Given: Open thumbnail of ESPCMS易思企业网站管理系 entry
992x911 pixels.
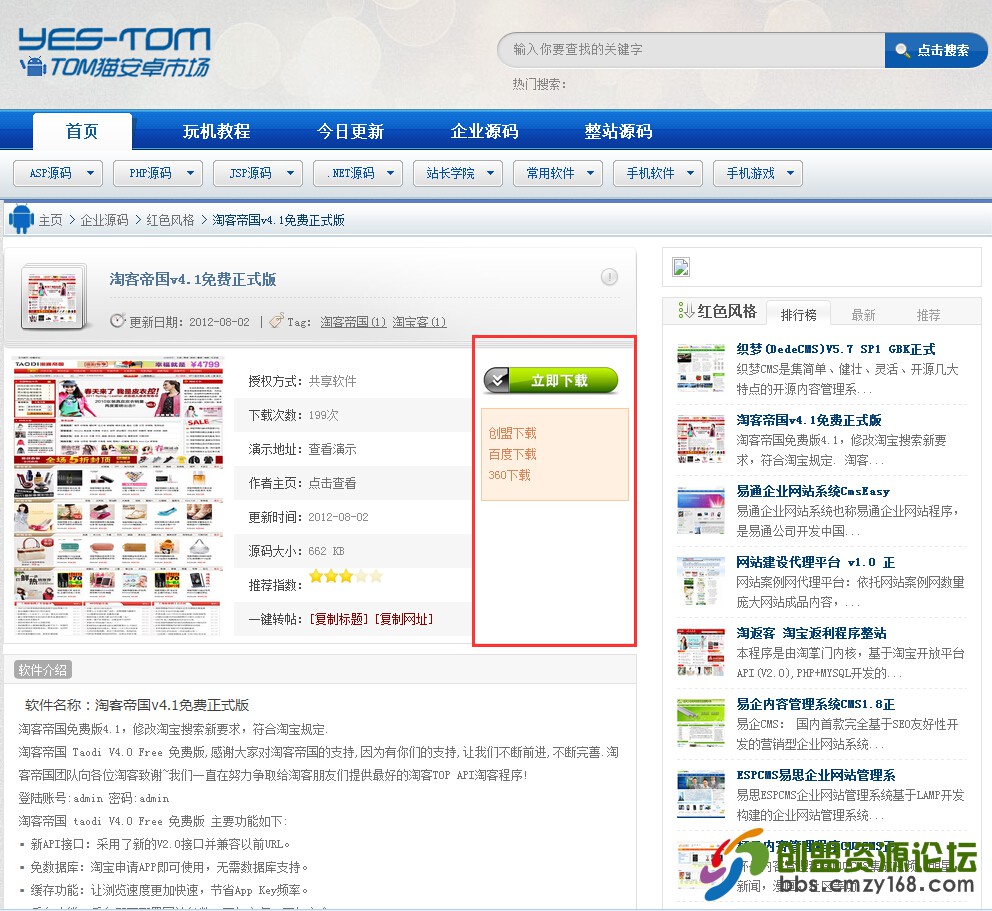Looking at the screenshot, I should pos(701,794).
